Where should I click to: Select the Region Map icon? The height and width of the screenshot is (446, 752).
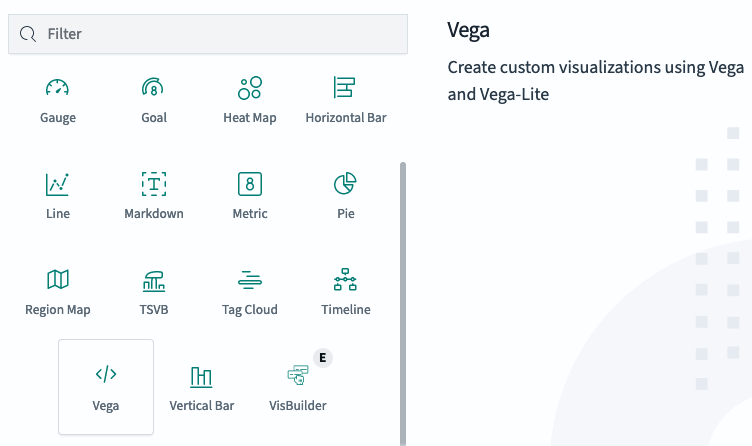pyautogui.click(x=58, y=280)
